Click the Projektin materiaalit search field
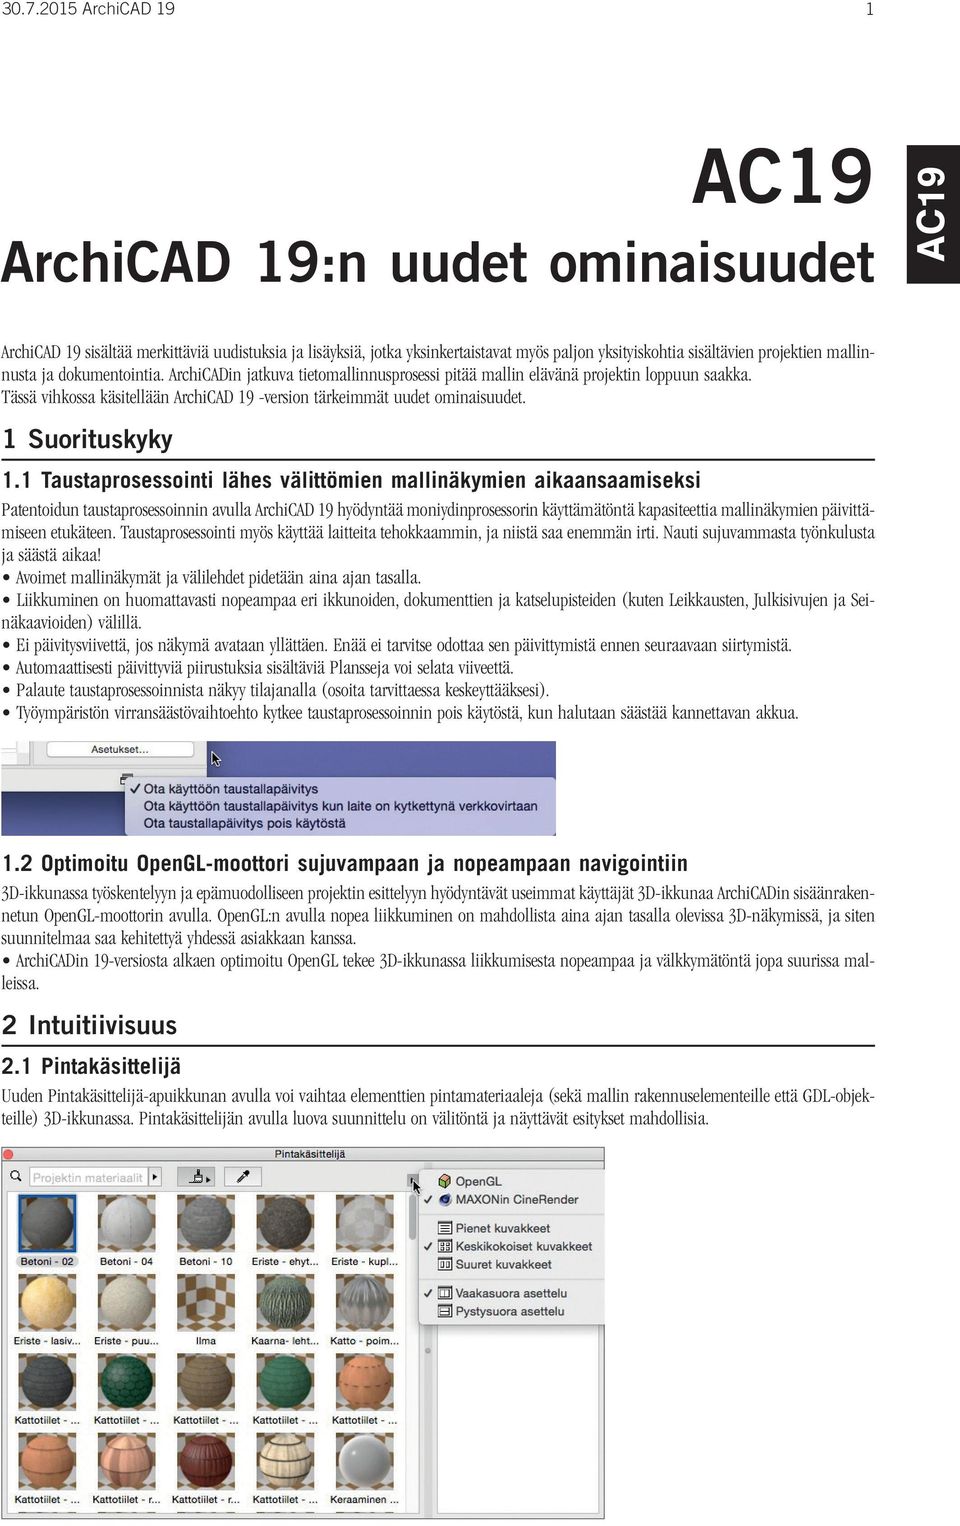This screenshot has width=960, height=1526. point(88,1177)
